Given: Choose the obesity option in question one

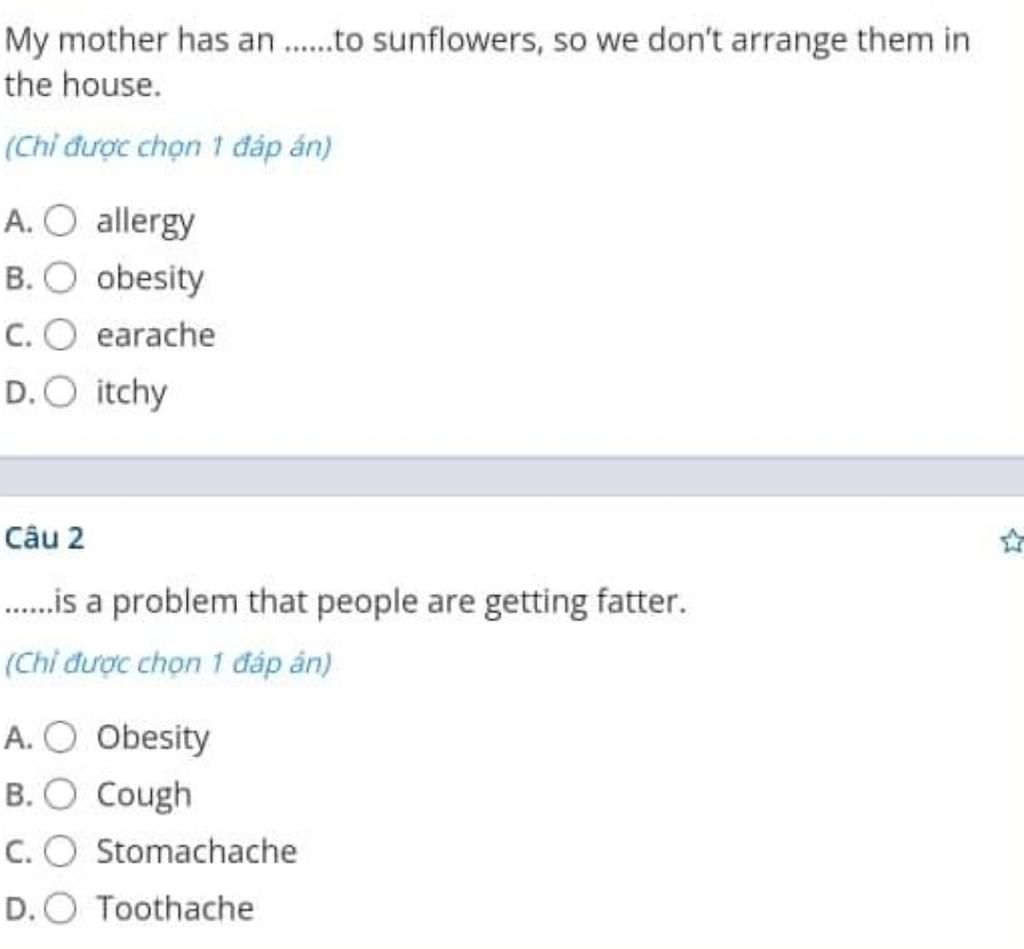Looking at the screenshot, I should 60,278.
